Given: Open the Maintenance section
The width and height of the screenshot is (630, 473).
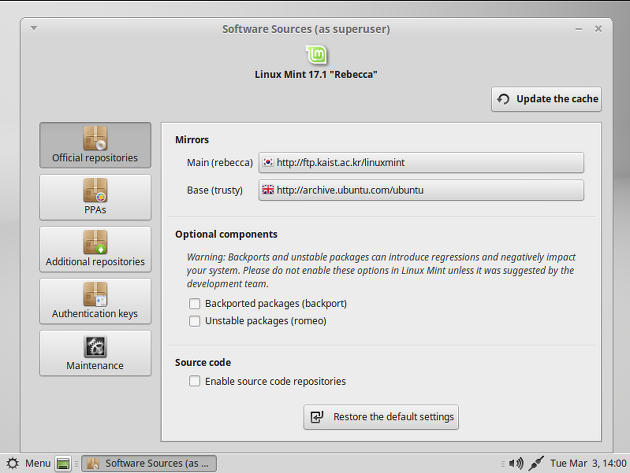Looking at the screenshot, I should pos(95,353).
